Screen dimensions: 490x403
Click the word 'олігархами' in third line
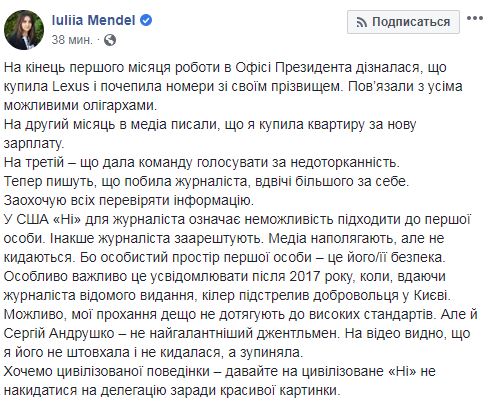(x=120, y=106)
